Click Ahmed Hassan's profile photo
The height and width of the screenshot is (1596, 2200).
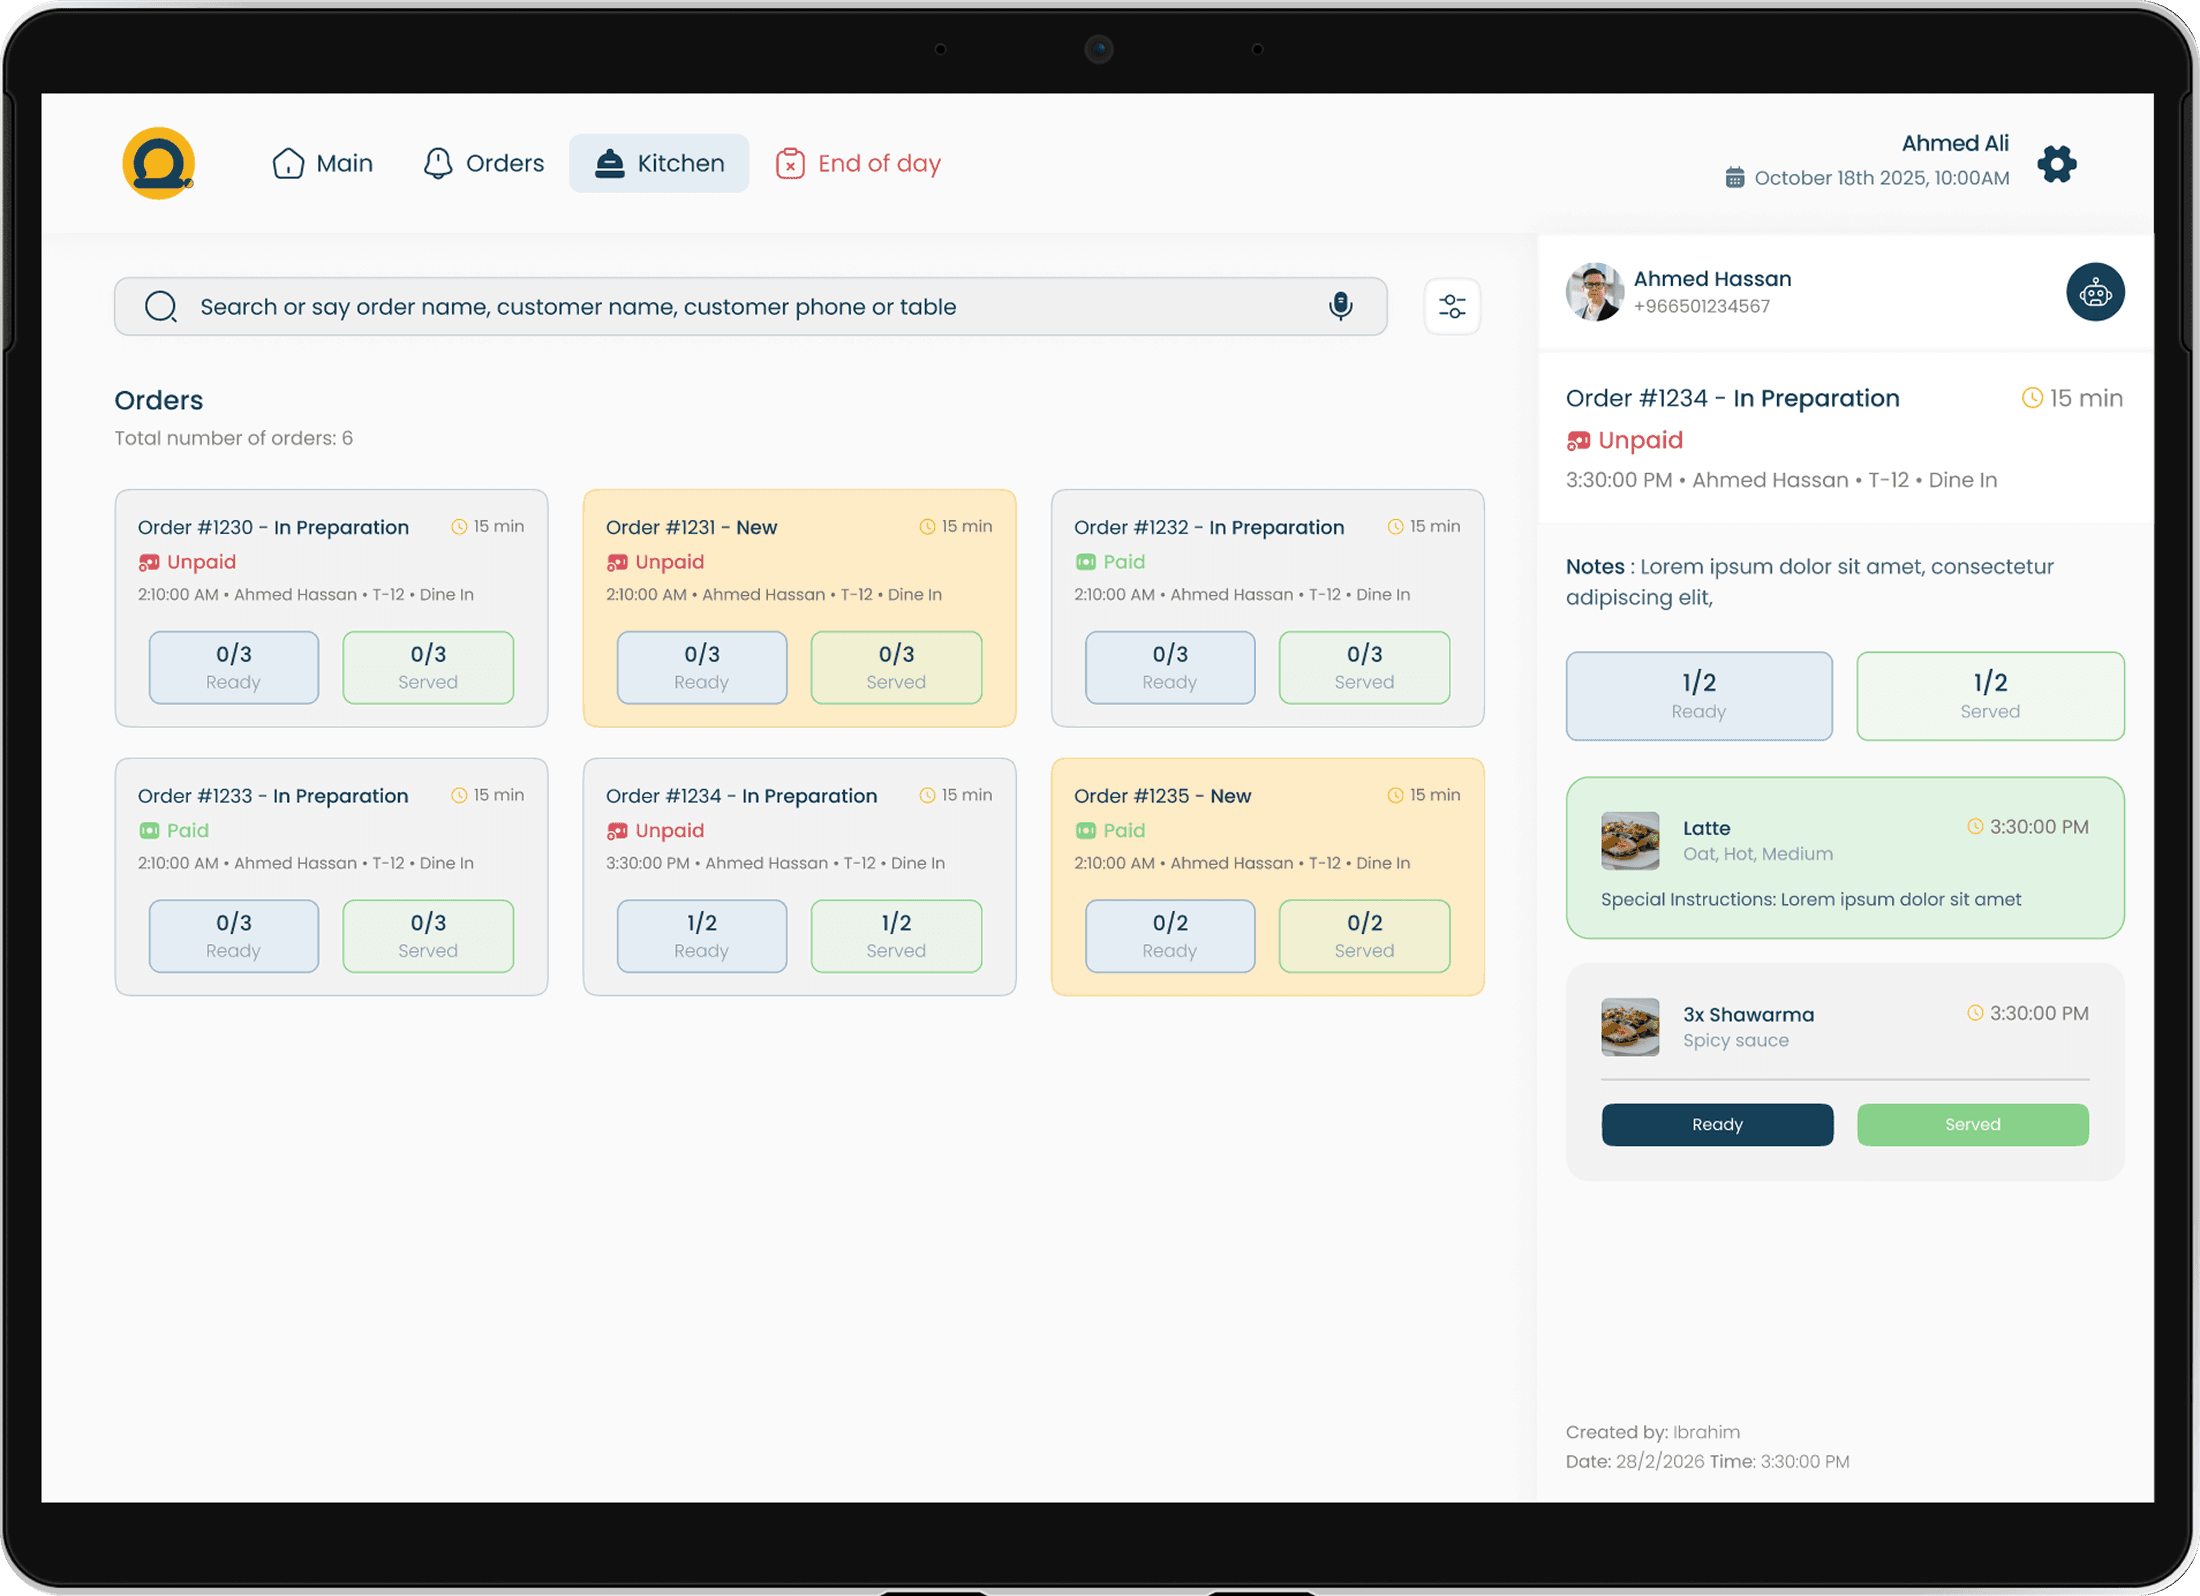(1593, 292)
